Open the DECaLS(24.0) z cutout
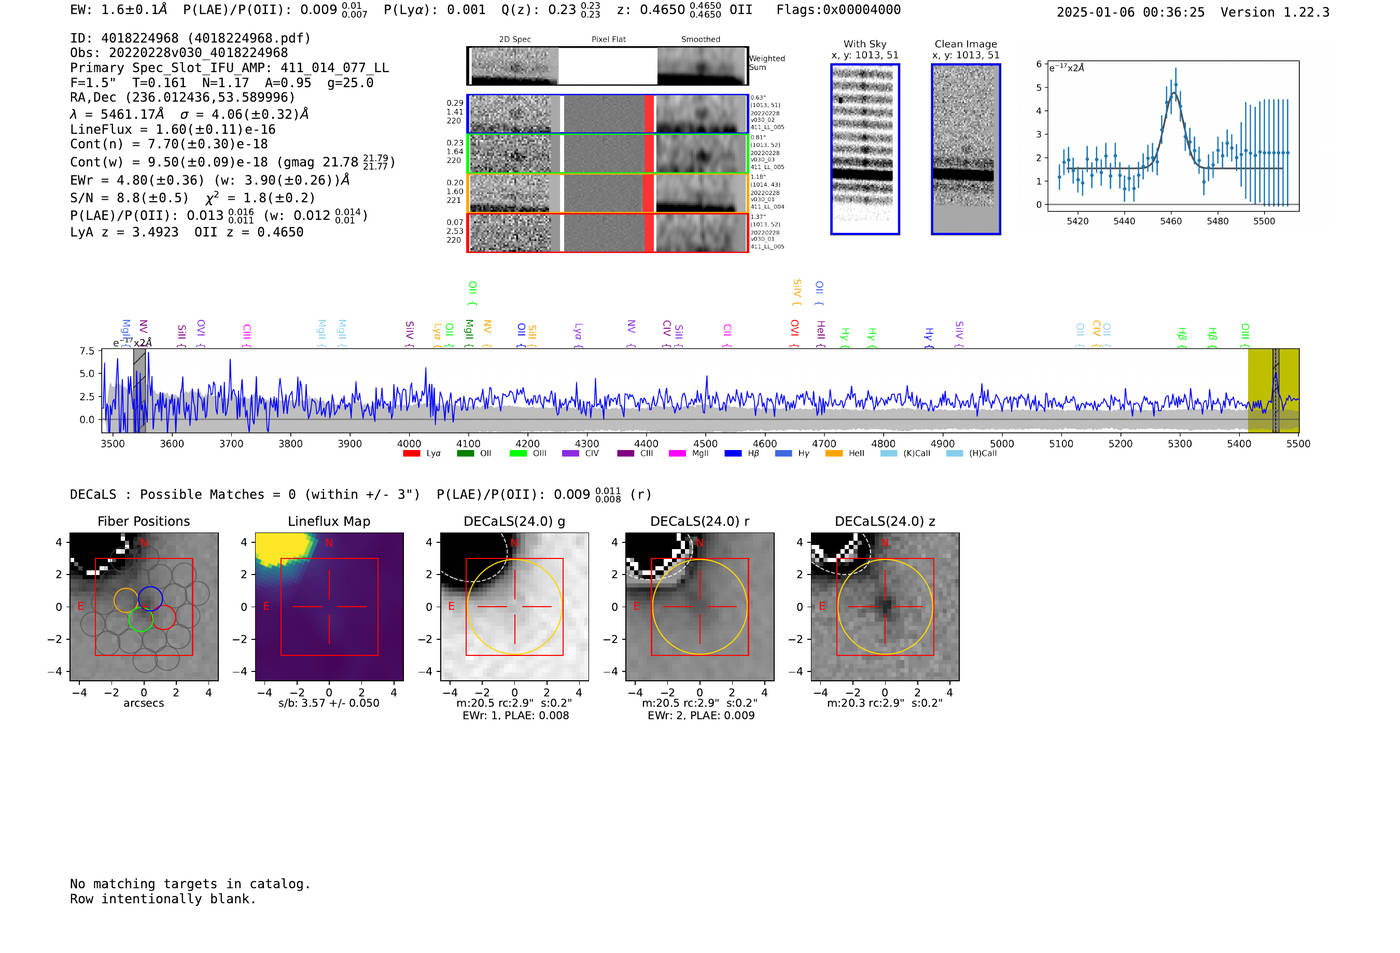 click(x=884, y=606)
